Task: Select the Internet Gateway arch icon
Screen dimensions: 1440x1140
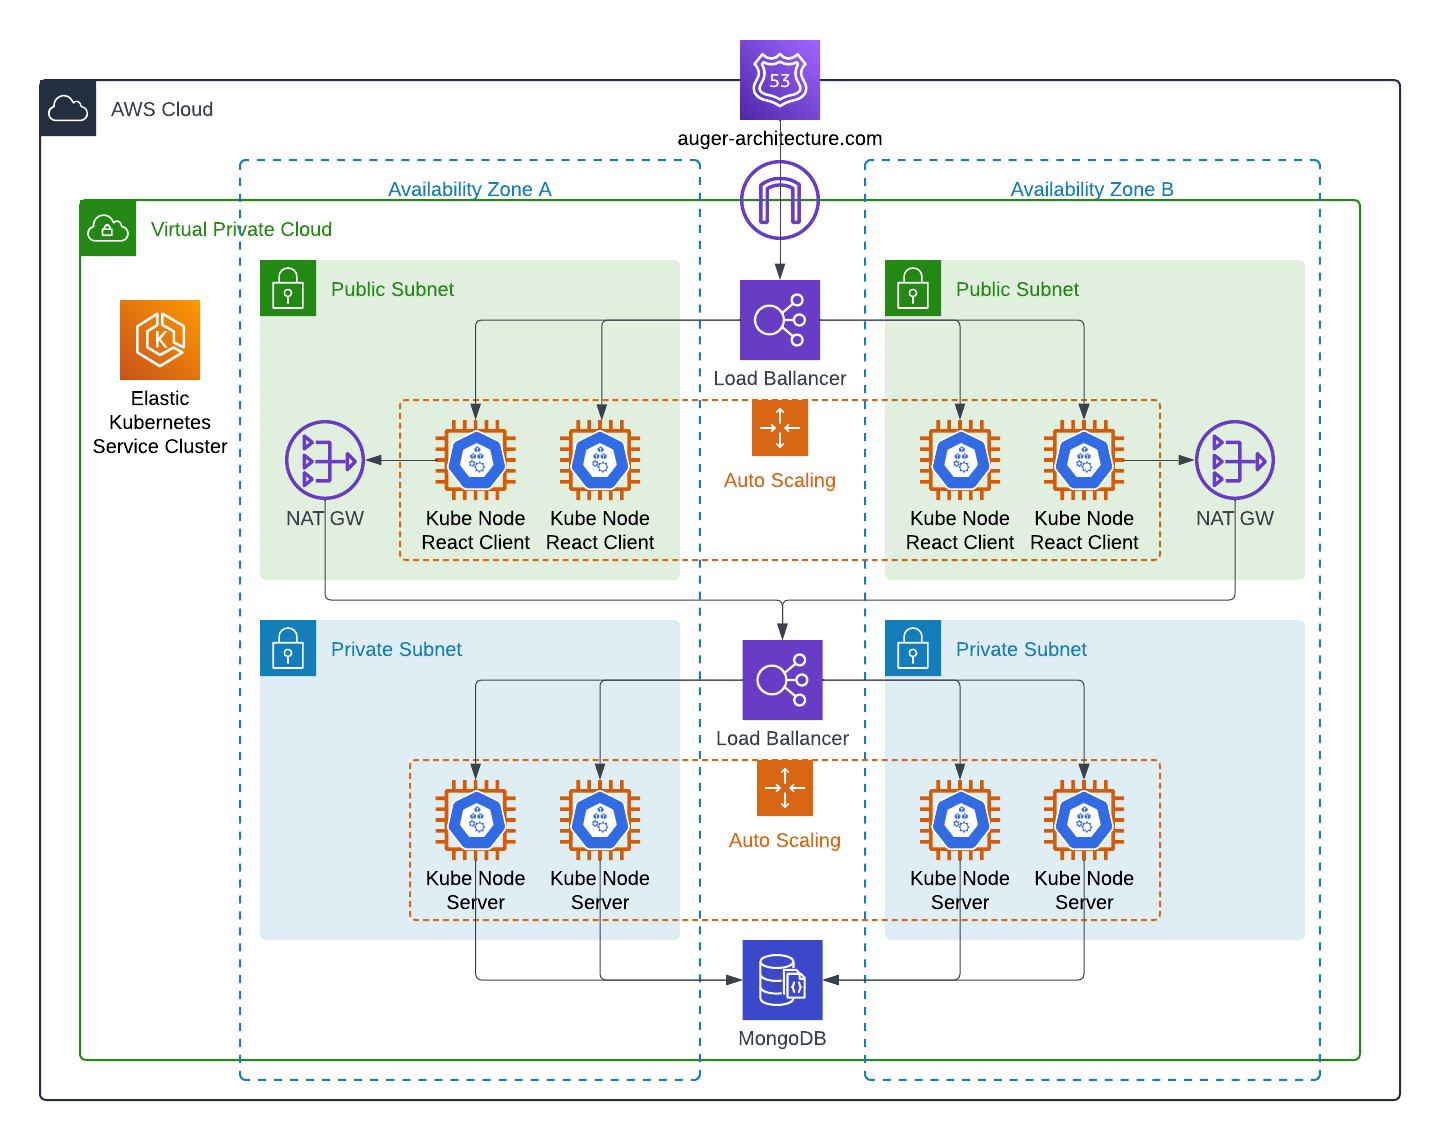Action: point(780,200)
